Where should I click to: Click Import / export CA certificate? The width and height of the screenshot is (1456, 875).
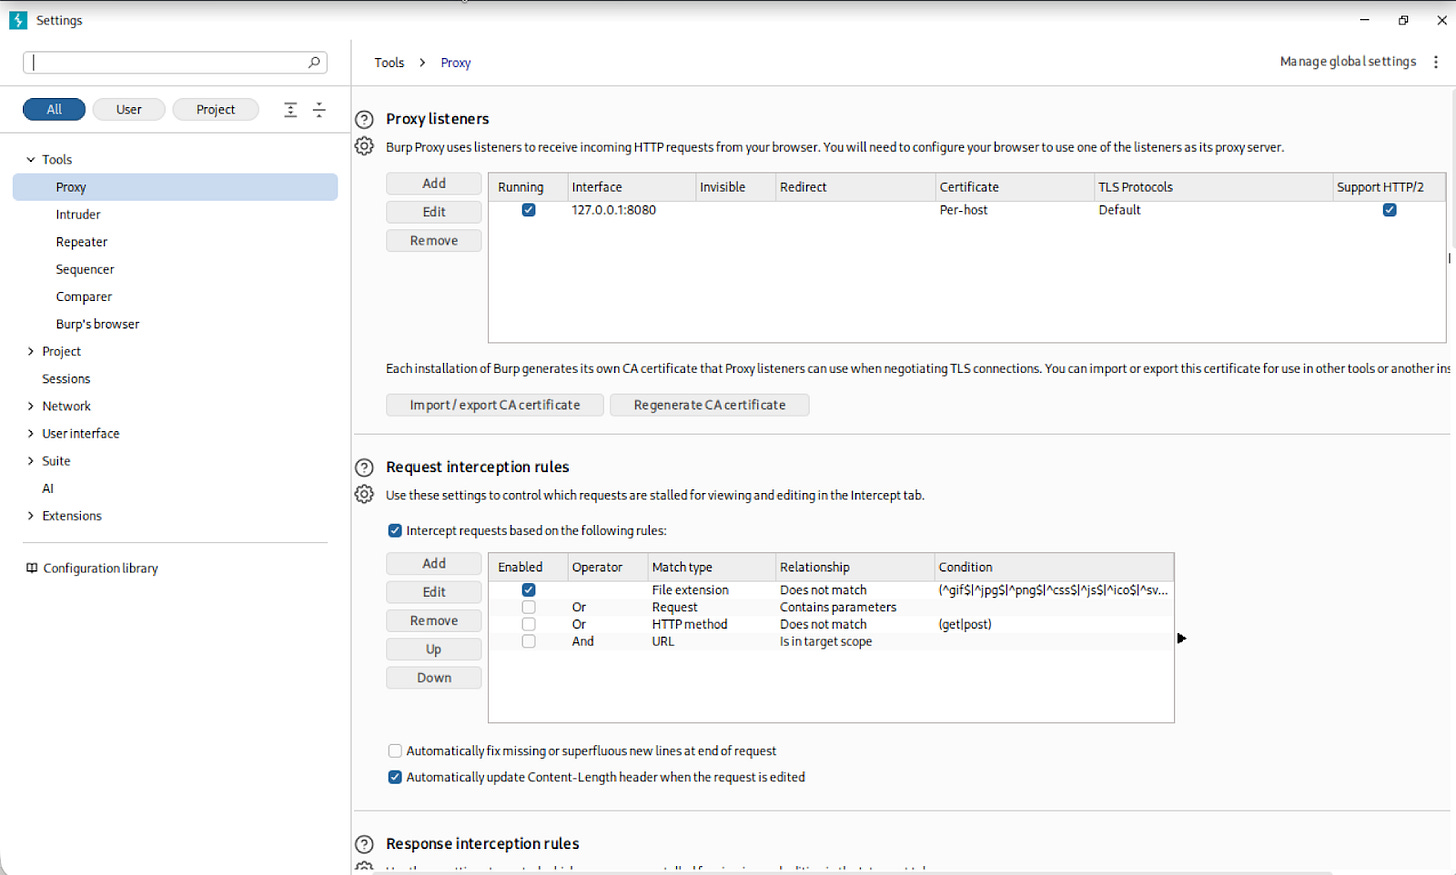tap(495, 405)
